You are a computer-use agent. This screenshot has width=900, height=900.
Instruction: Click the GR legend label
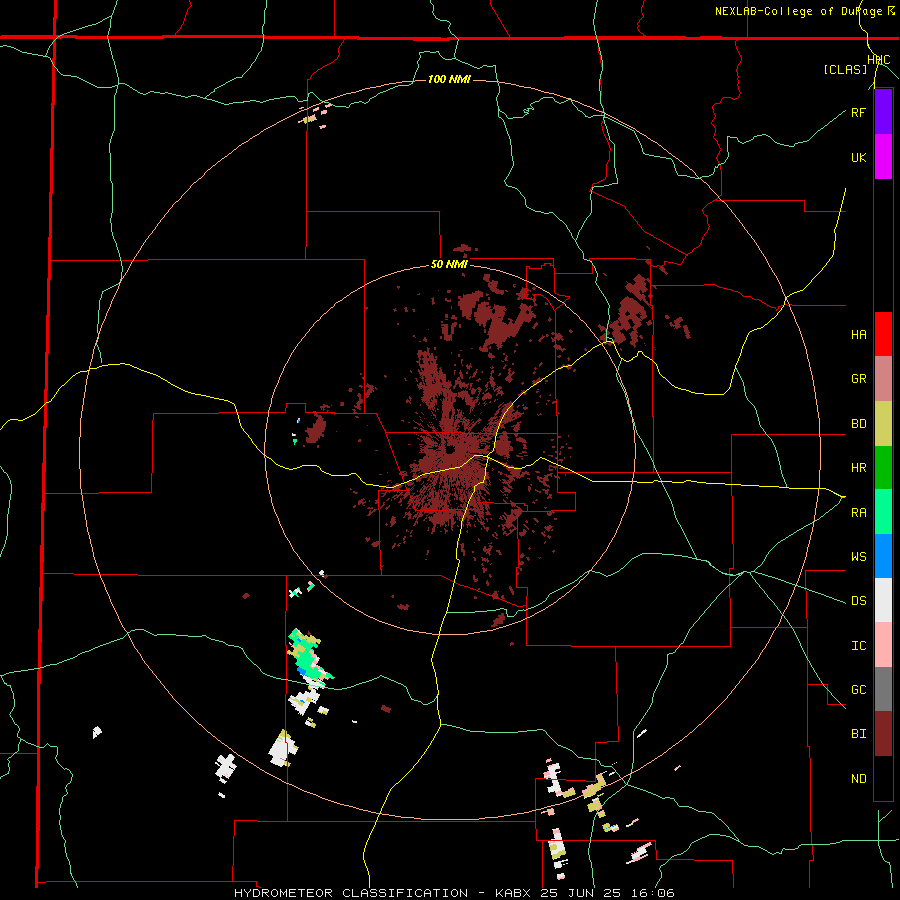[x=858, y=379]
